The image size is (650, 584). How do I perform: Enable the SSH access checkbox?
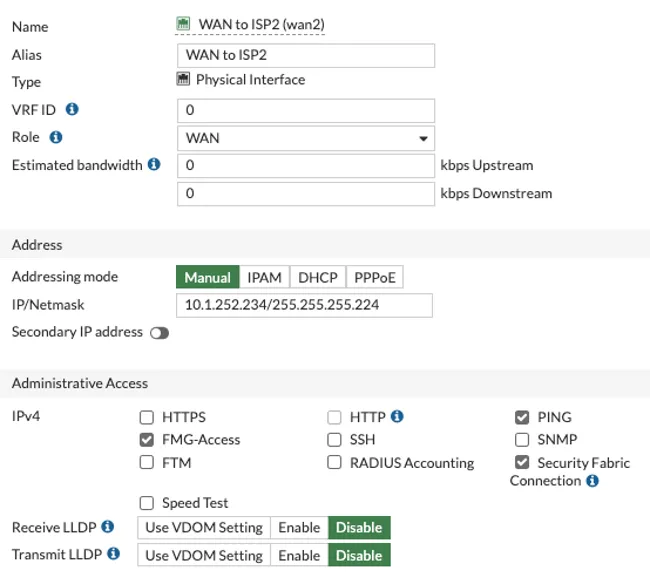tap(334, 440)
